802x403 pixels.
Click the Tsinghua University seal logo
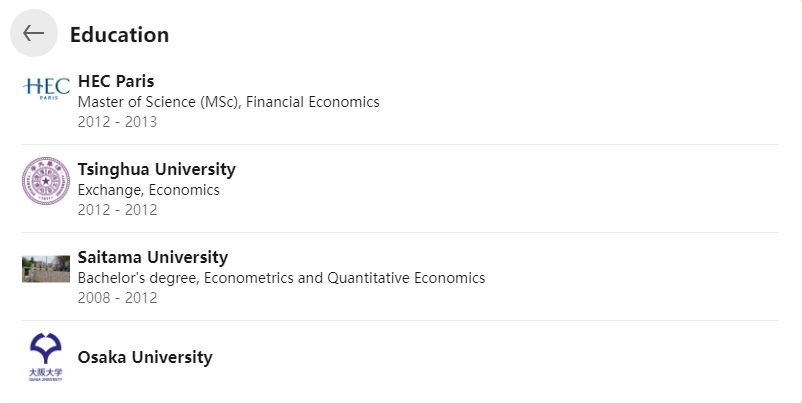(46, 181)
